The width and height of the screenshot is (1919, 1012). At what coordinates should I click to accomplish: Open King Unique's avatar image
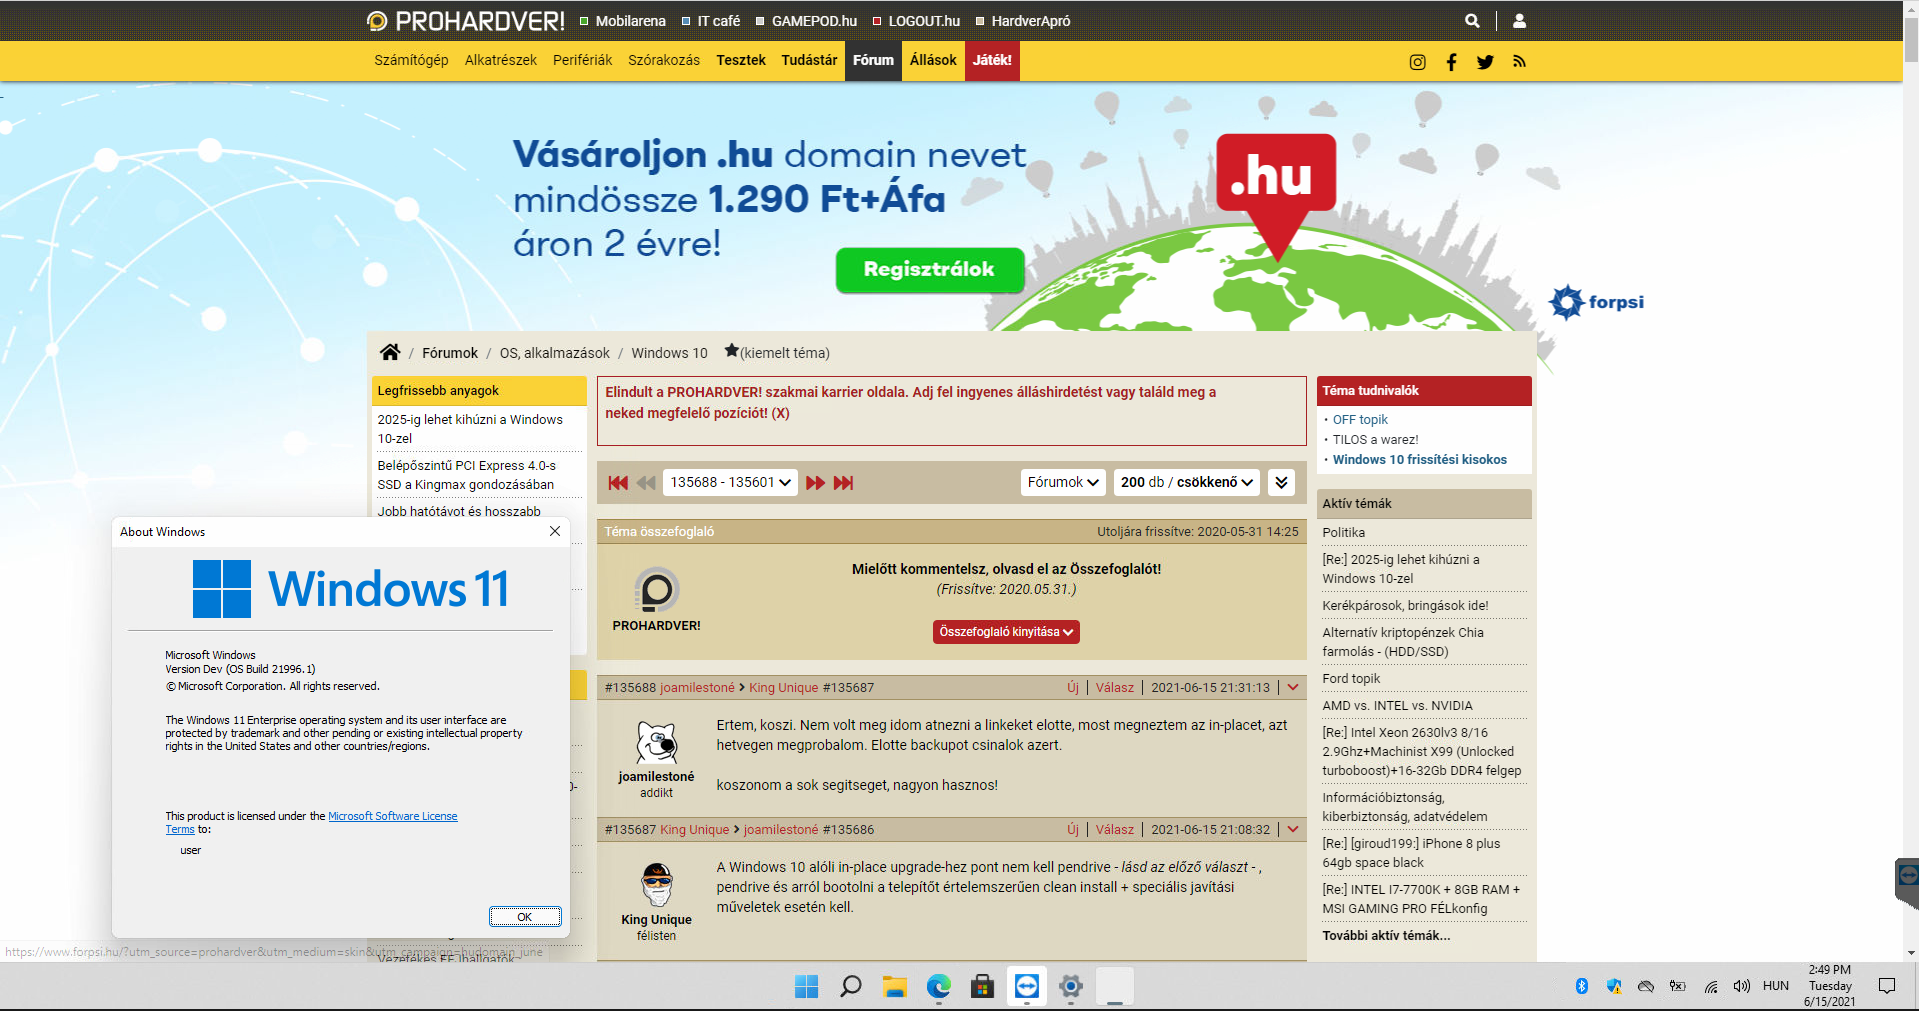click(657, 885)
